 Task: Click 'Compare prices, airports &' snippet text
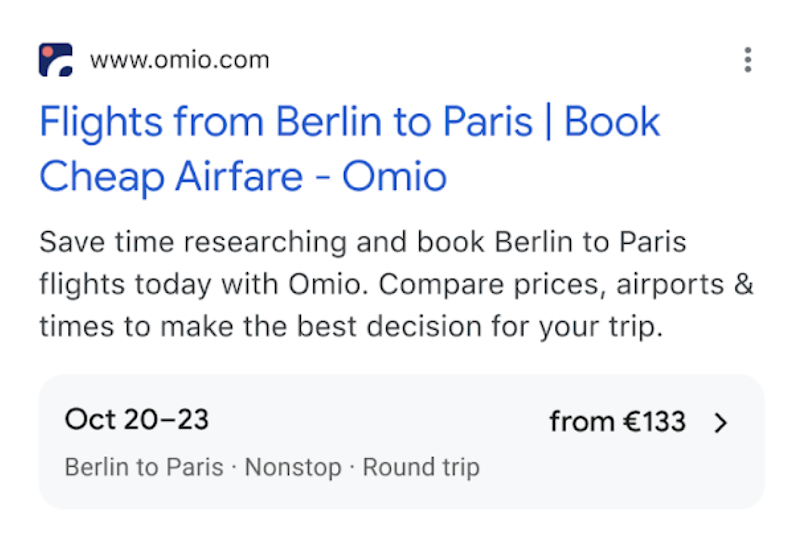pyautogui.click(x=566, y=285)
